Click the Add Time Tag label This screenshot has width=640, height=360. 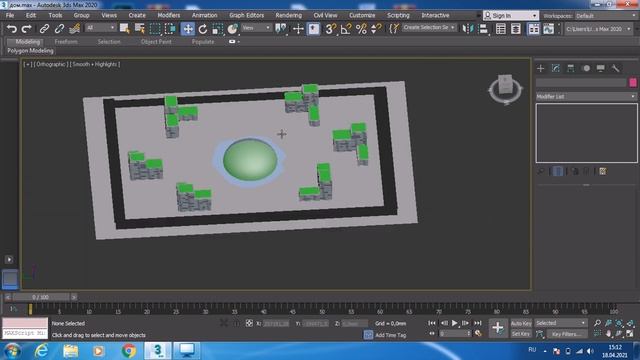(x=391, y=335)
